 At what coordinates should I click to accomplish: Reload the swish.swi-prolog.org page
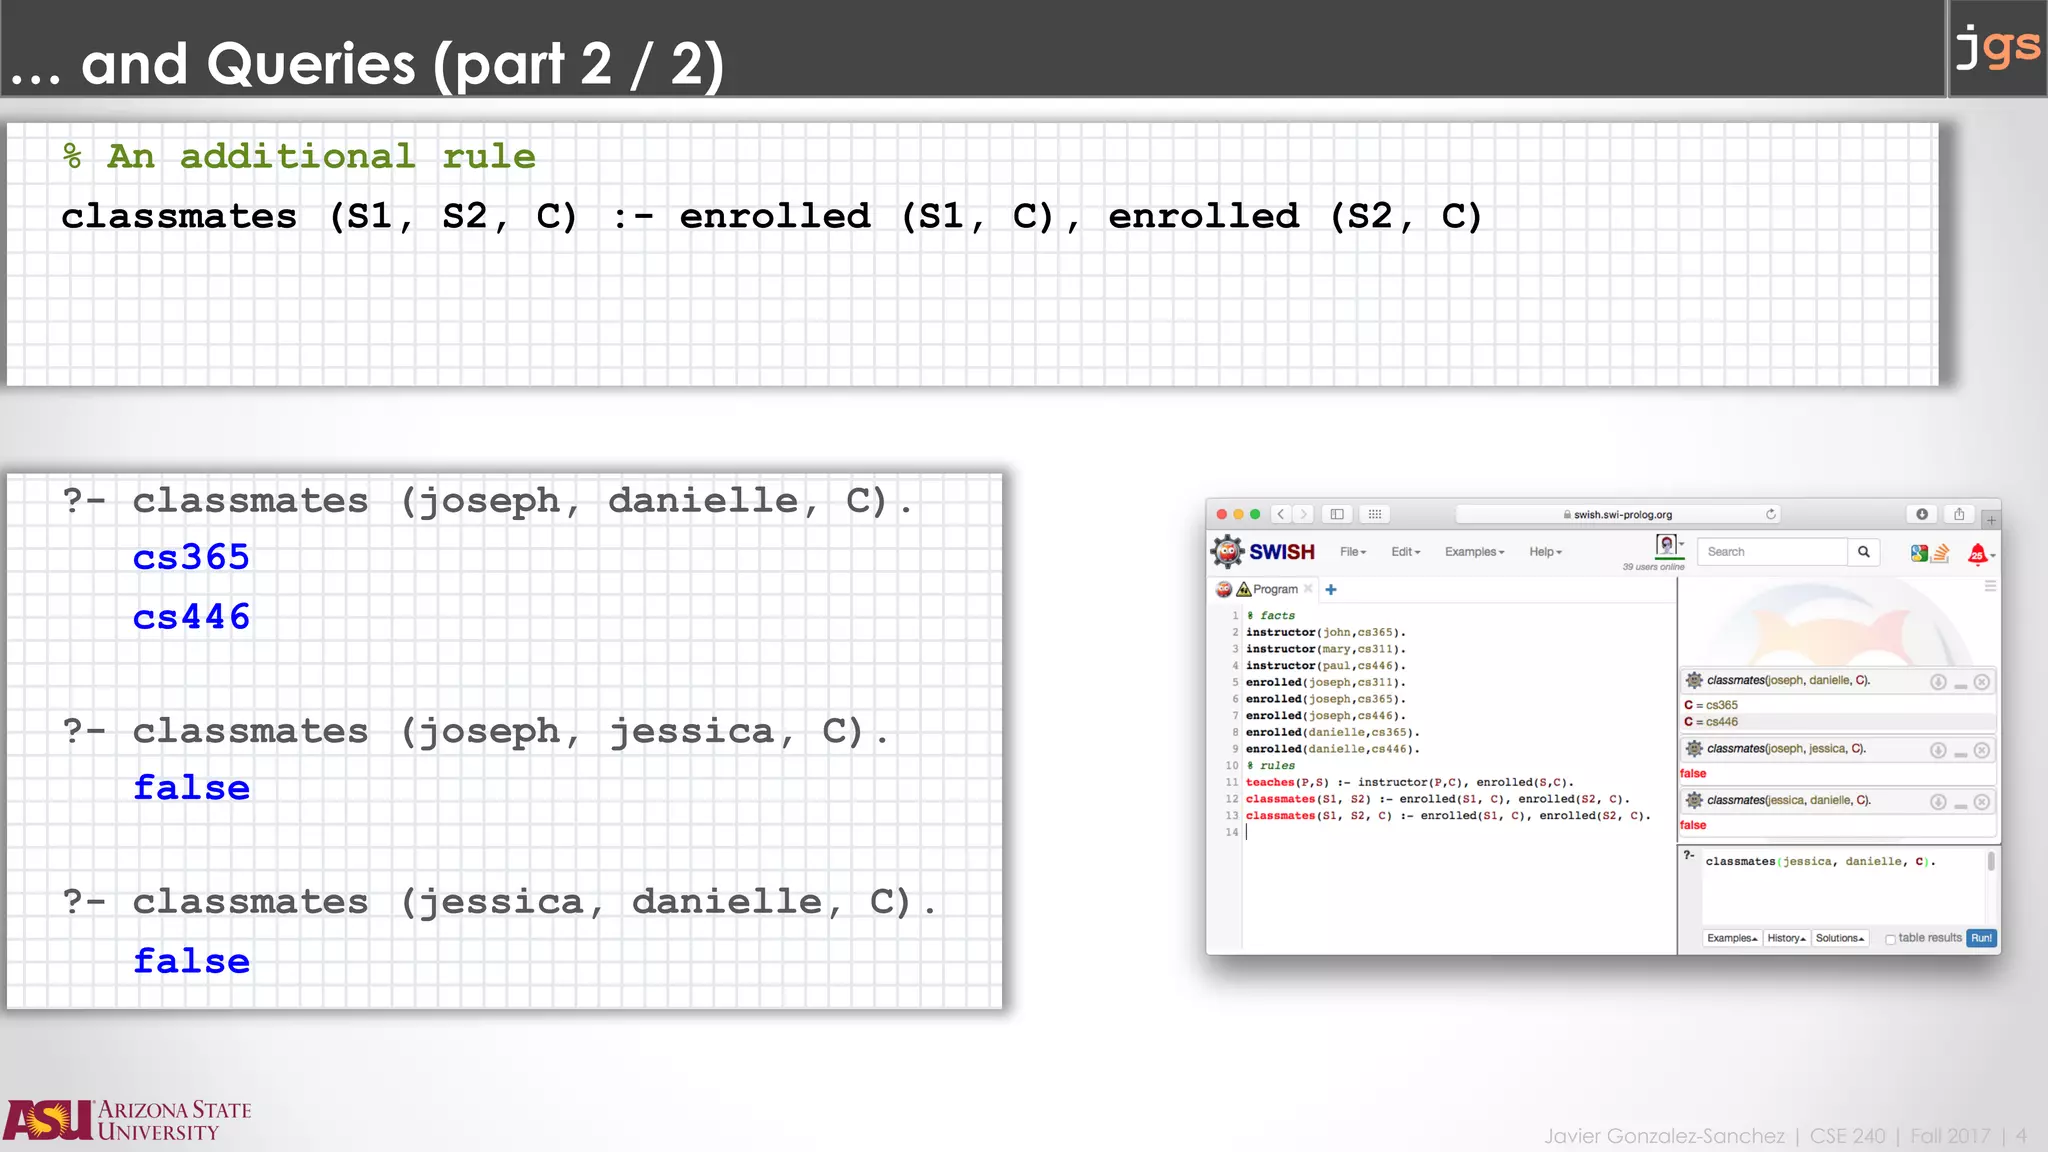coord(1771,514)
